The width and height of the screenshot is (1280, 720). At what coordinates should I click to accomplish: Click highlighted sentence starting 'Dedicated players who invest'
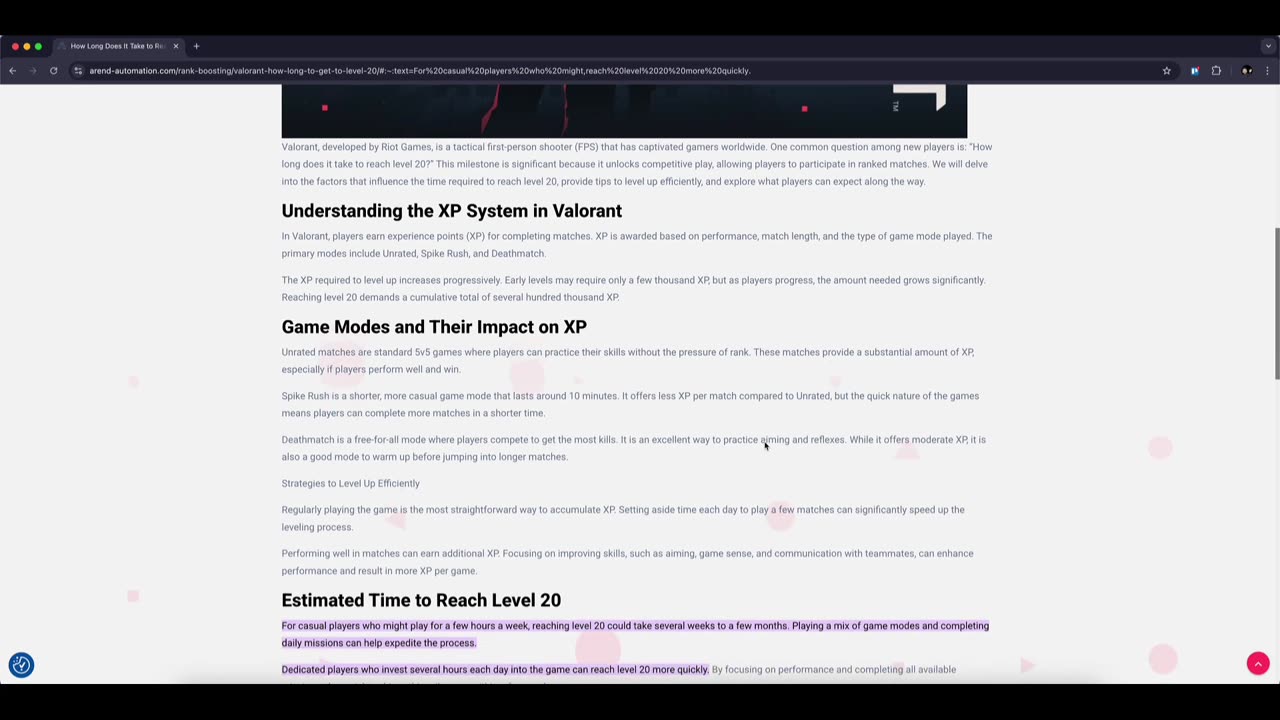495,669
